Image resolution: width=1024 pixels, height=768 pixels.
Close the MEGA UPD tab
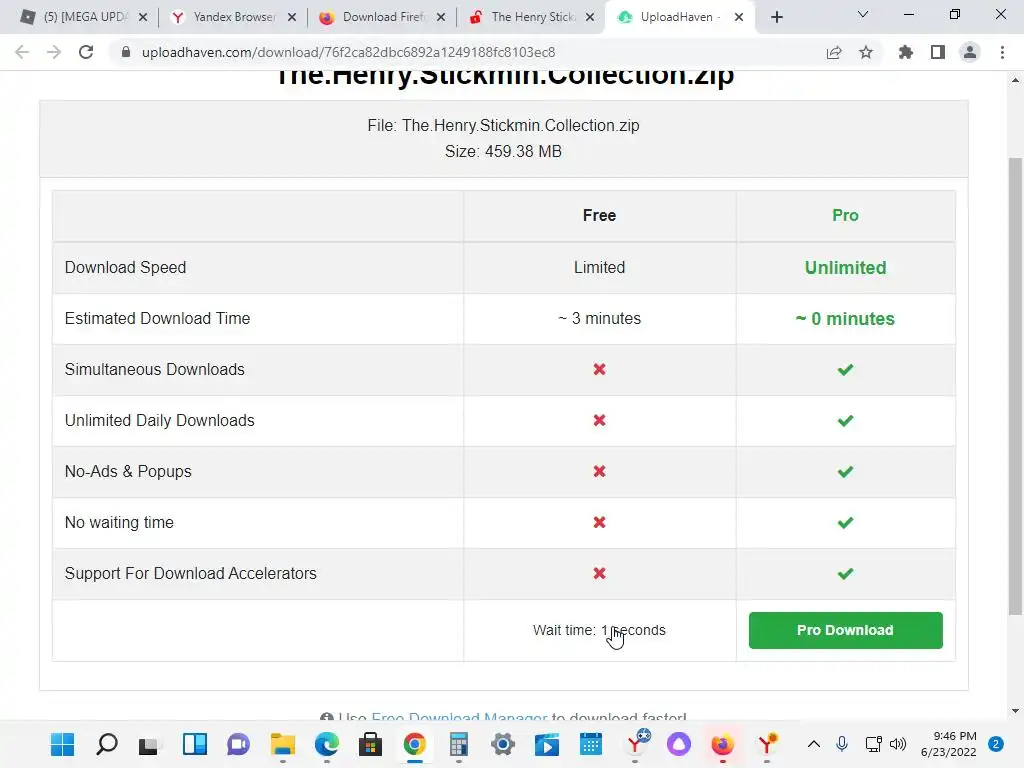coord(143,18)
